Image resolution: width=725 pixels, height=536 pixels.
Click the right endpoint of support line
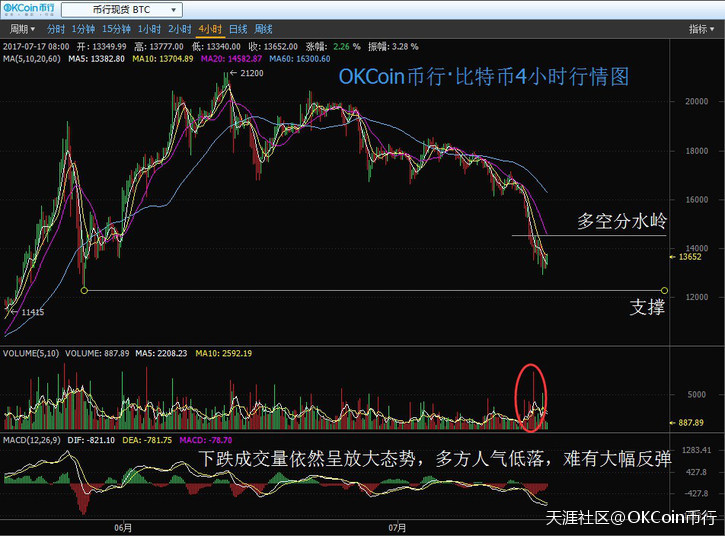click(666, 291)
